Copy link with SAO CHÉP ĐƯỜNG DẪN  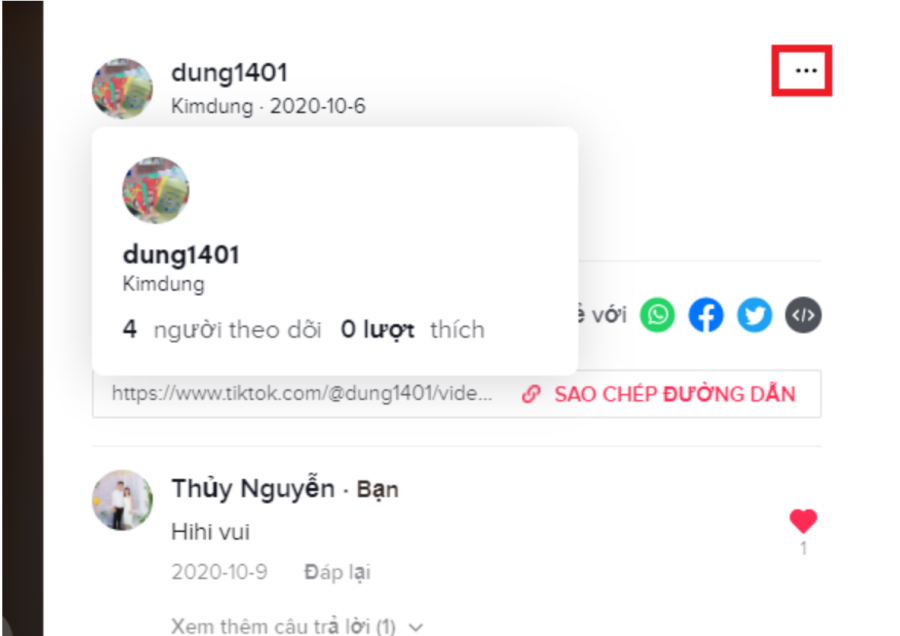[x=675, y=394]
